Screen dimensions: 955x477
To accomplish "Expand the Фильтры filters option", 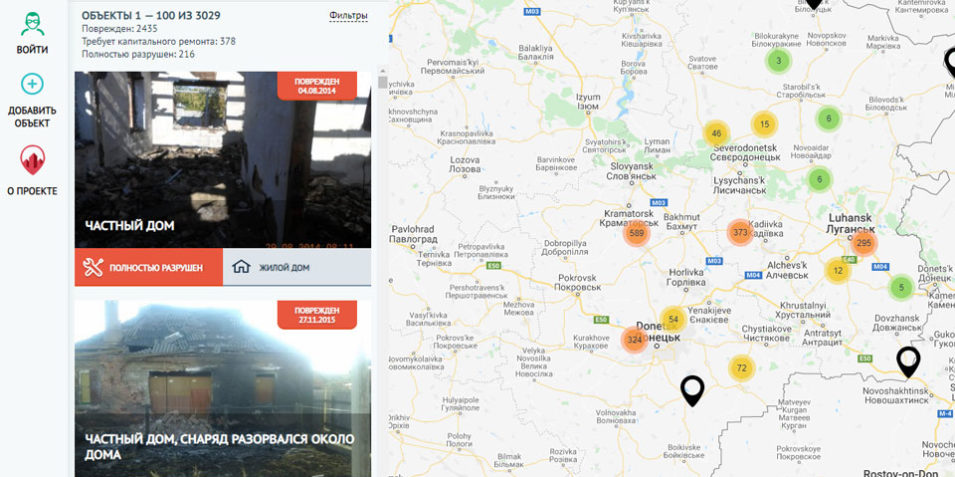I will click(x=348, y=15).
